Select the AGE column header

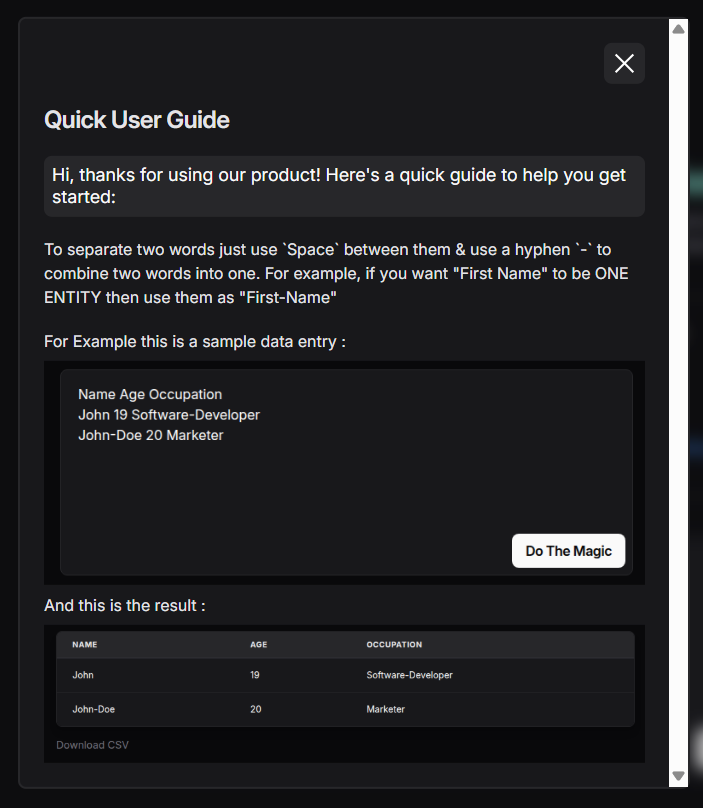coord(259,645)
